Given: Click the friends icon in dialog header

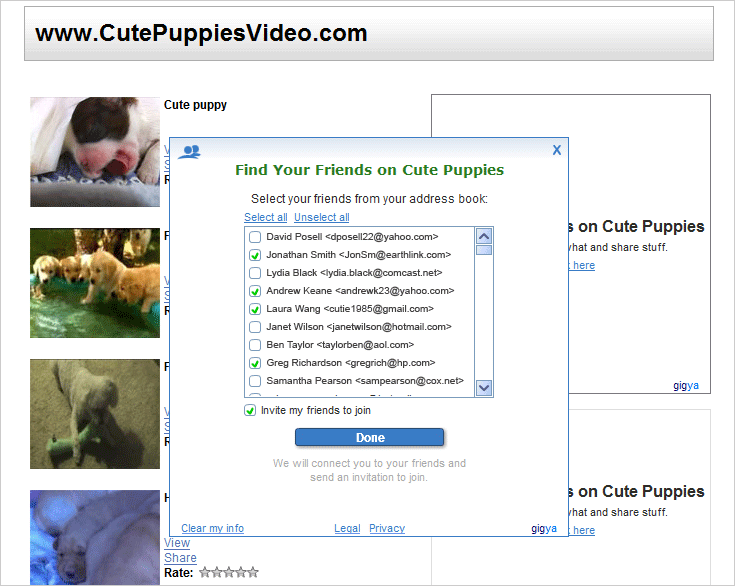Looking at the screenshot, I should [x=190, y=152].
